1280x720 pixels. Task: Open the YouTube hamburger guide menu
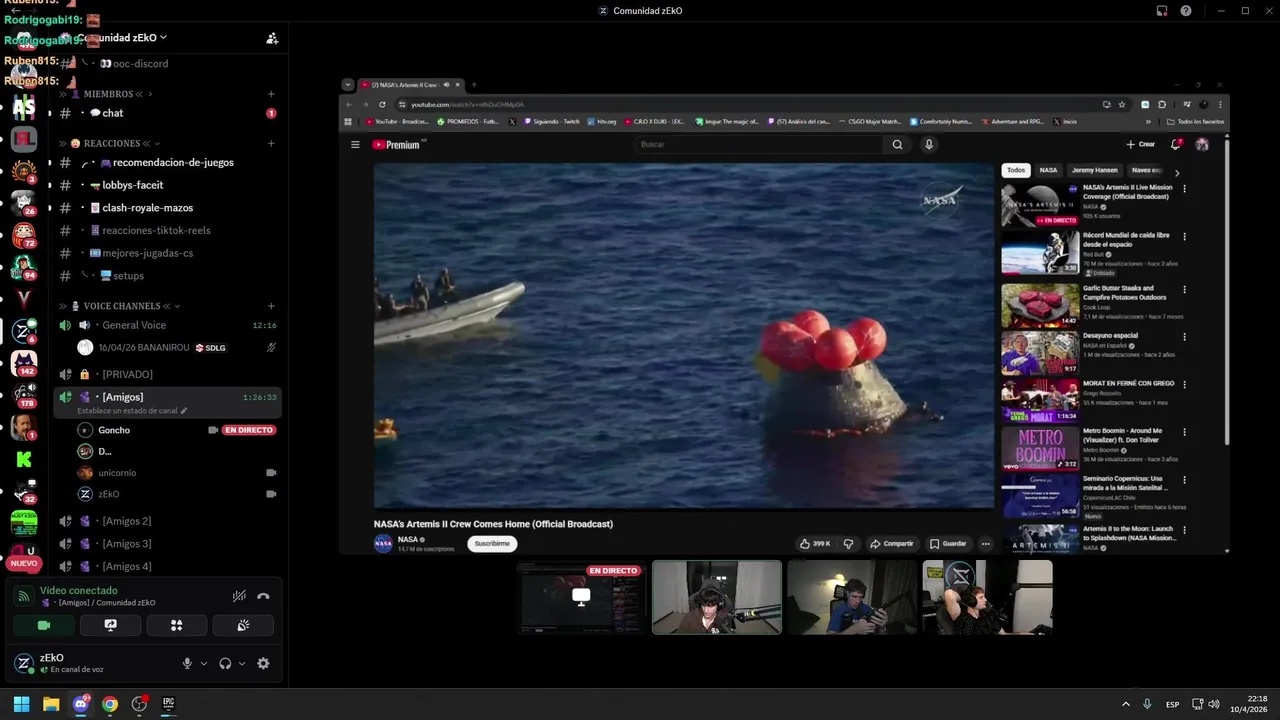(x=355, y=144)
